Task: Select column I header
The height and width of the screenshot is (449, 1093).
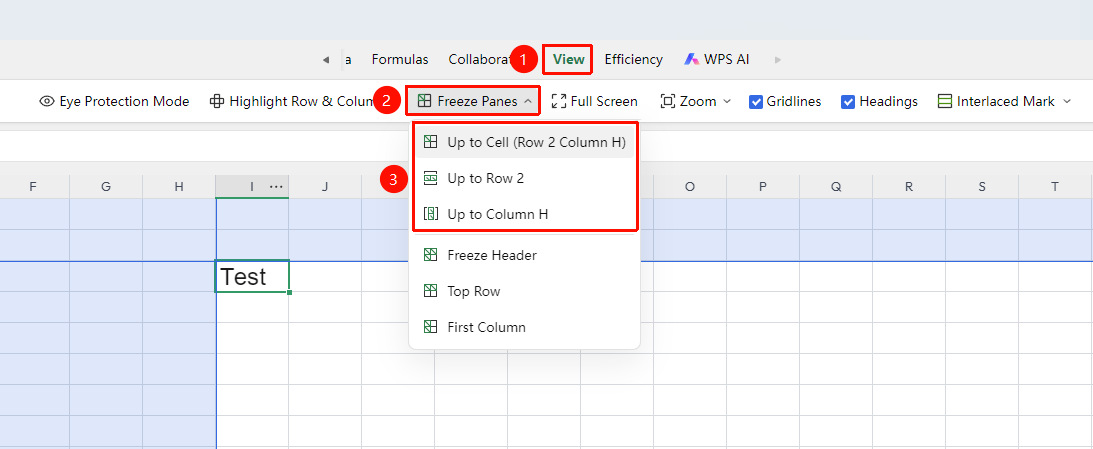Action: [x=252, y=187]
